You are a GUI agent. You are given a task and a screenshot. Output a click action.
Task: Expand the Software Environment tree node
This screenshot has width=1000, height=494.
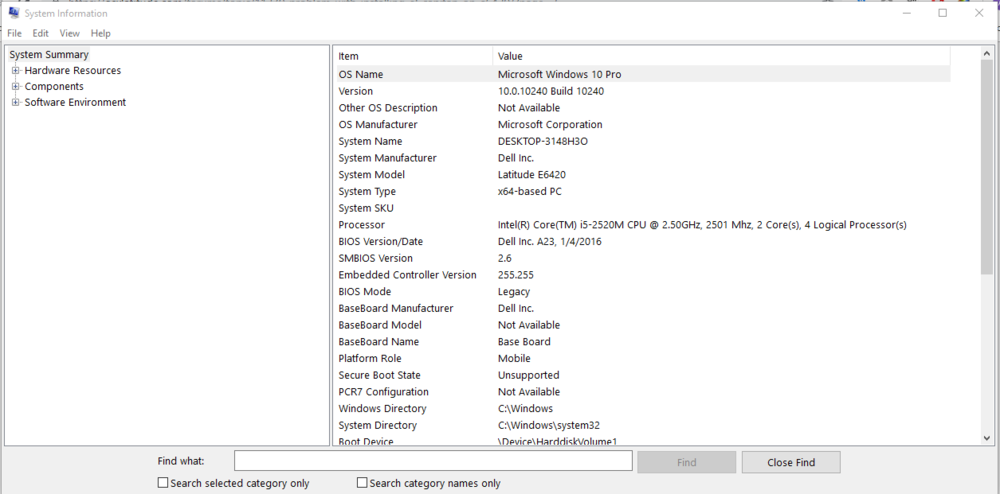pos(15,103)
